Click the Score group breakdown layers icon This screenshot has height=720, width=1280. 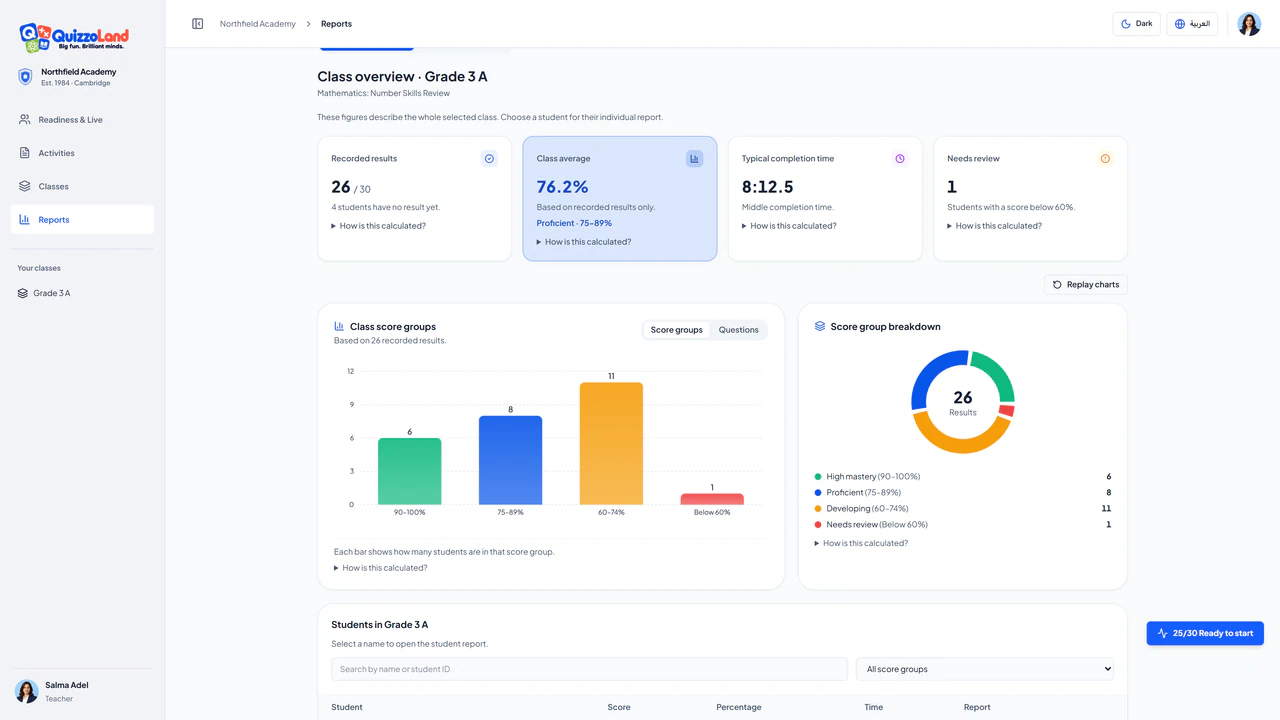(820, 326)
